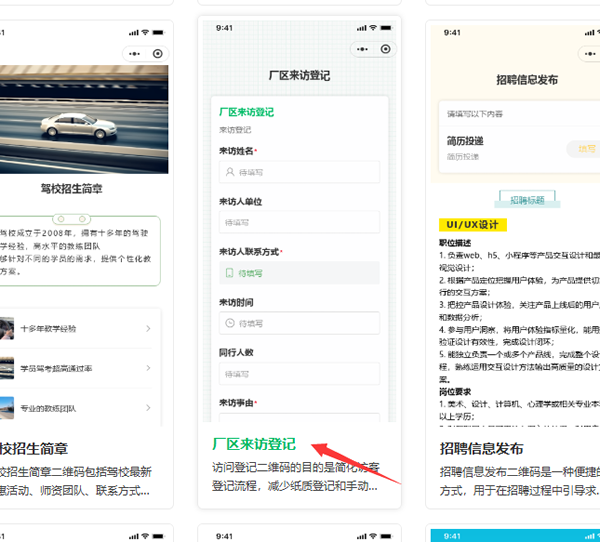Viewport: 600px width, 542px height.
Task: Click the car on highway banner image
Action: (83, 119)
